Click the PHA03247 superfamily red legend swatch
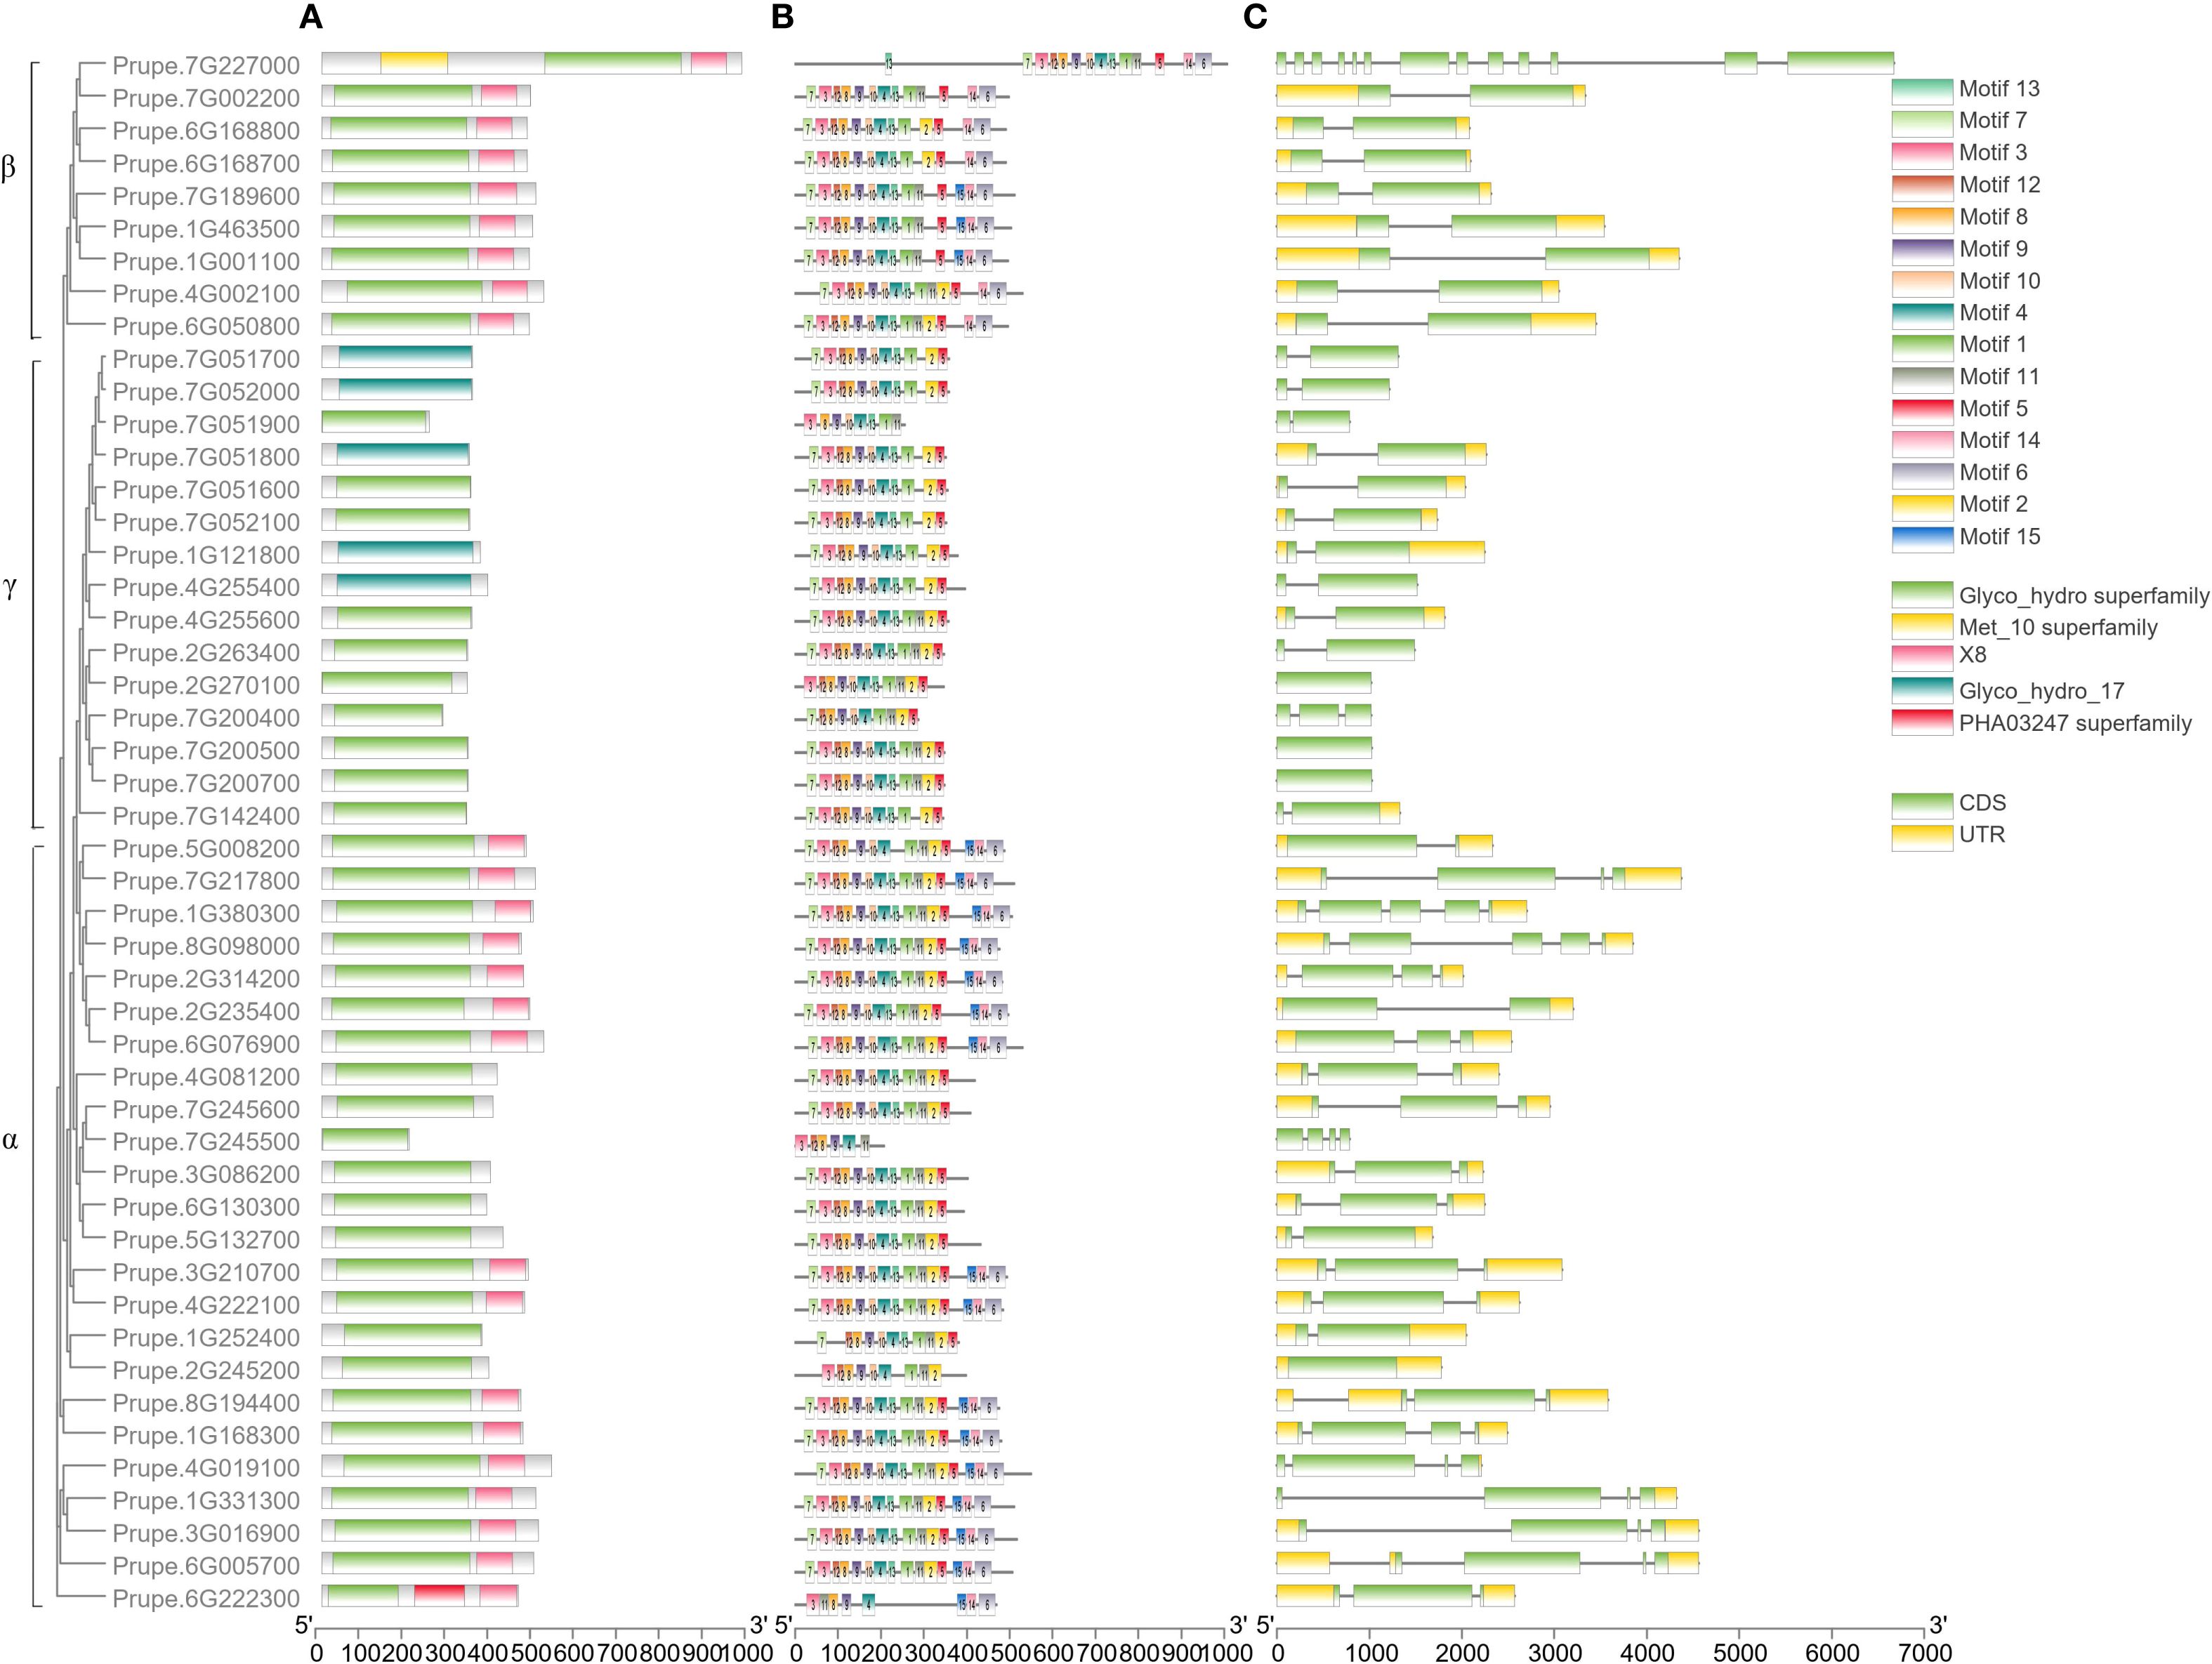 tap(1921, 724)
